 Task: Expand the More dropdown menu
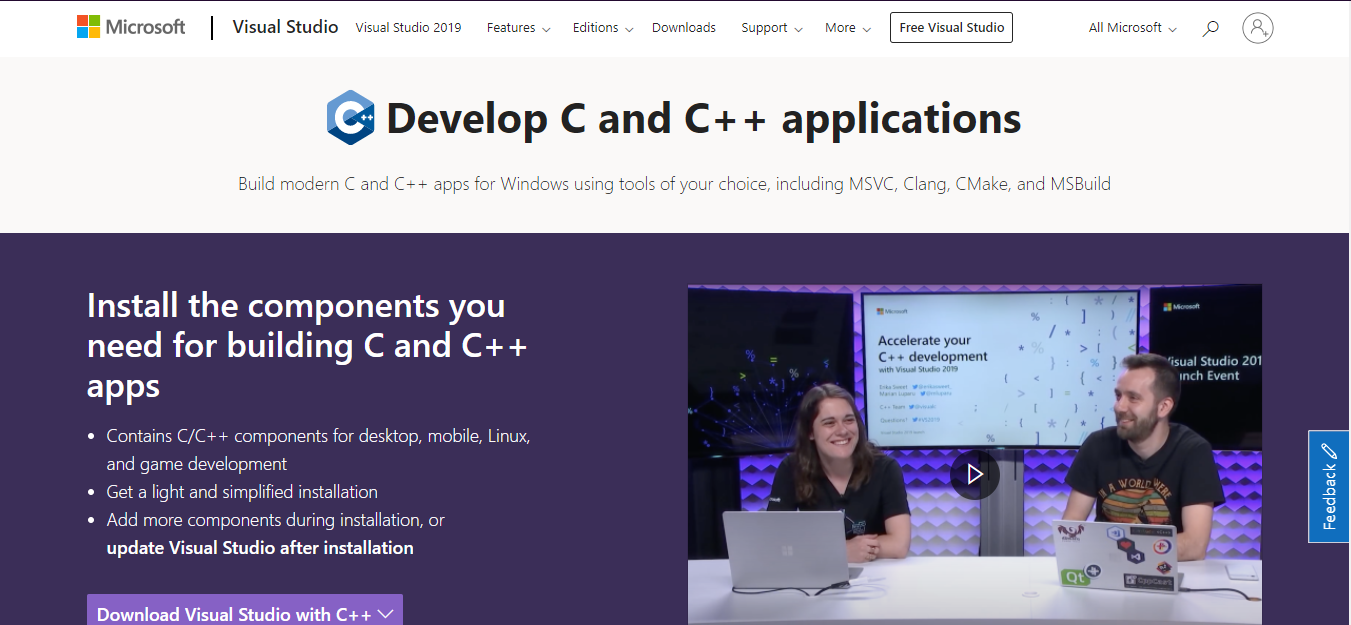(847, 28)
